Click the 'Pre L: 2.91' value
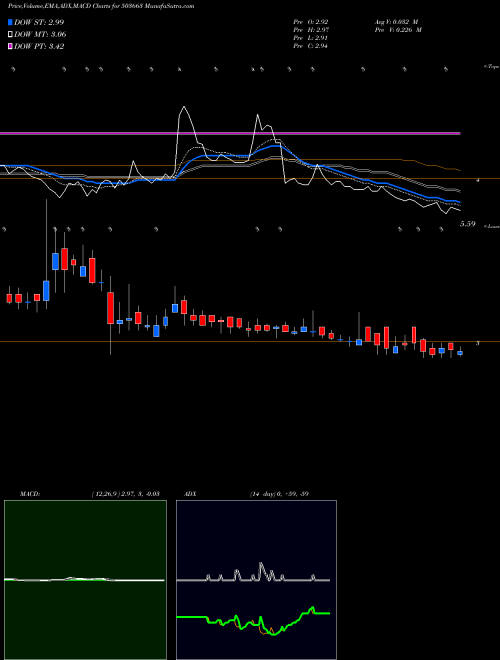This screenshot has width=500, height=660. pos(311,38)
